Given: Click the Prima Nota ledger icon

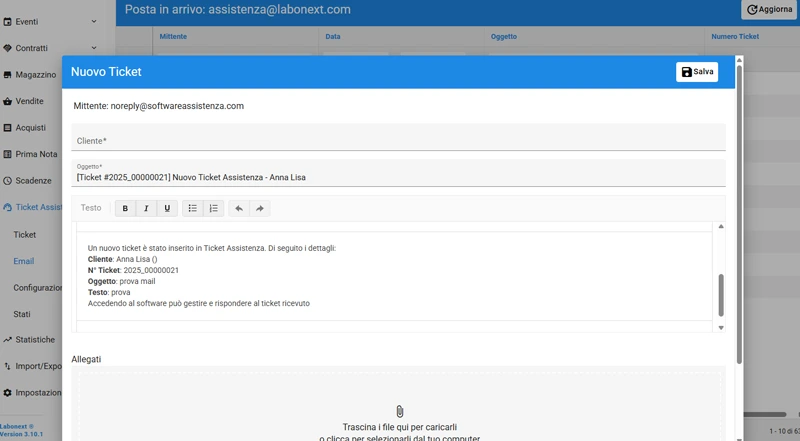Looking at the screenshot, I should point(7,154).
